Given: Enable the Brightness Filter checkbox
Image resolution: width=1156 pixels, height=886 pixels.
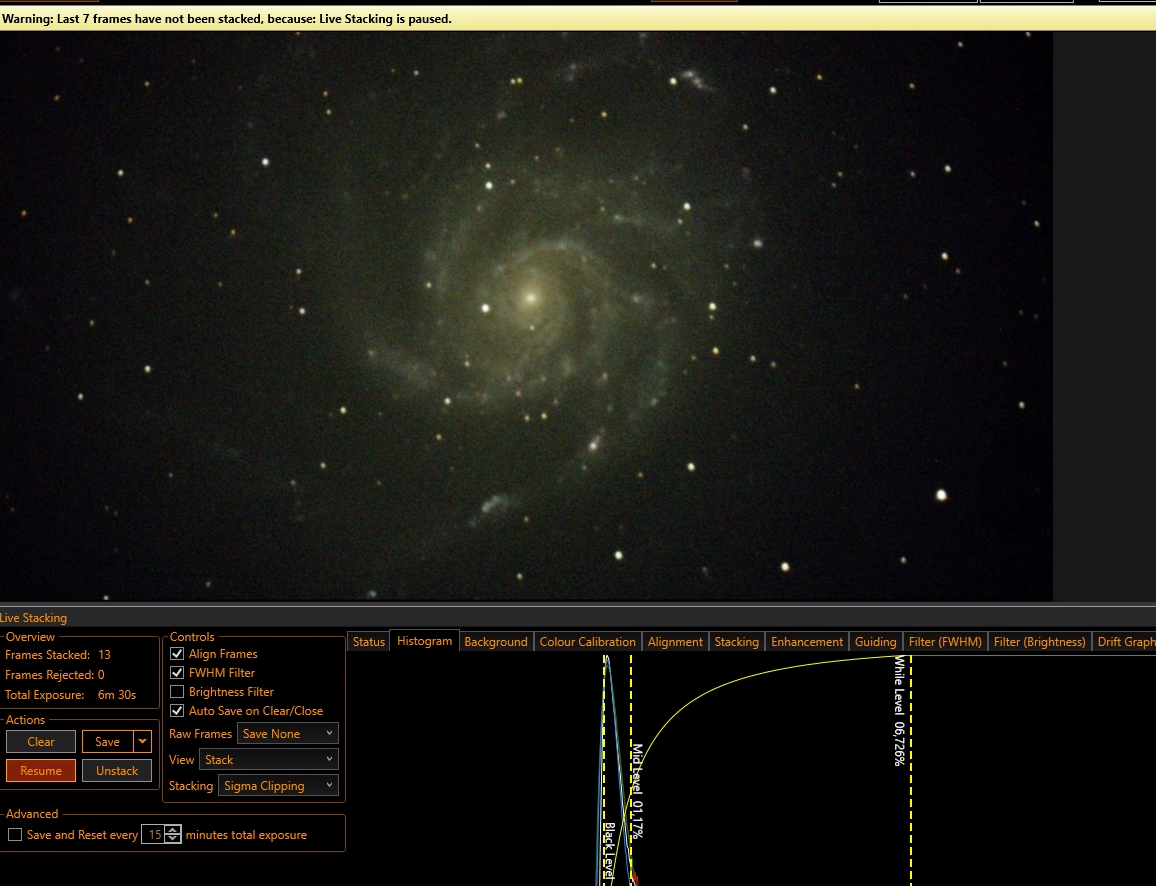Looking at the screenshot, I should click(177, 692).
